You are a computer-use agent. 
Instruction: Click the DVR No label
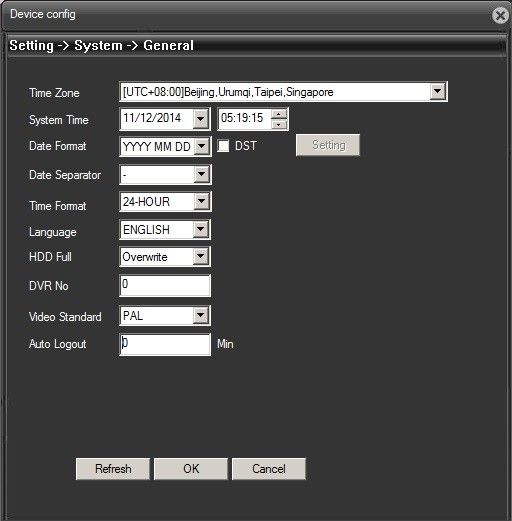49,286
